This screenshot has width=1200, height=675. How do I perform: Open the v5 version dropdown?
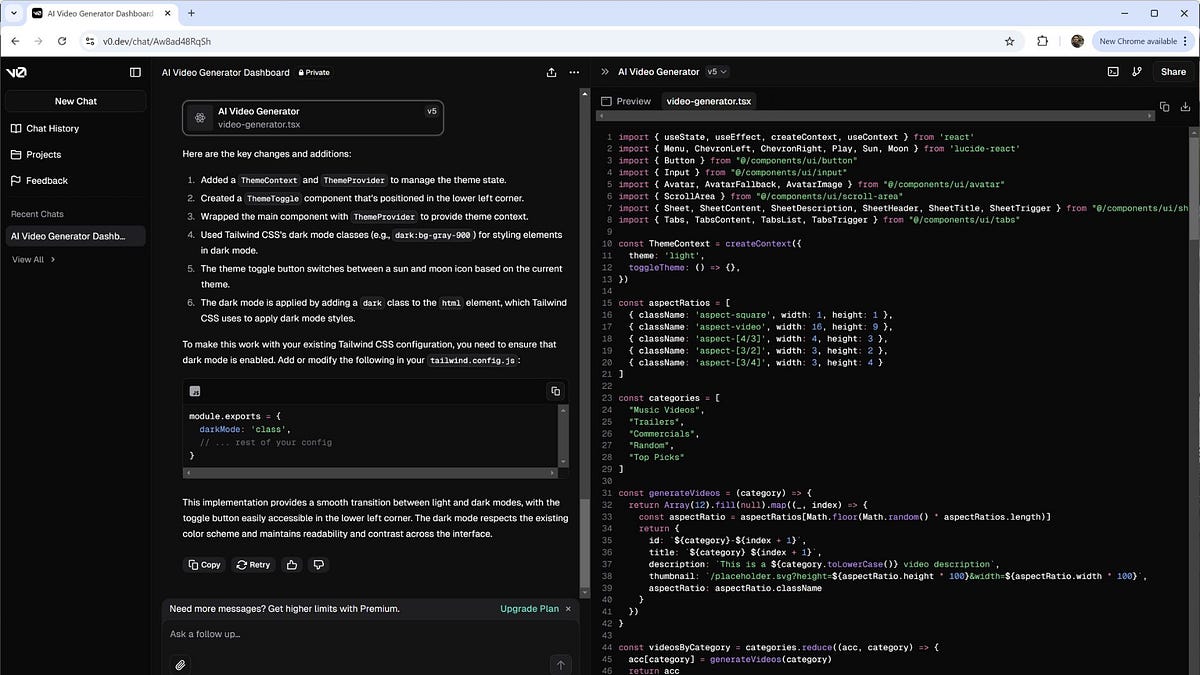pos(716,72)
